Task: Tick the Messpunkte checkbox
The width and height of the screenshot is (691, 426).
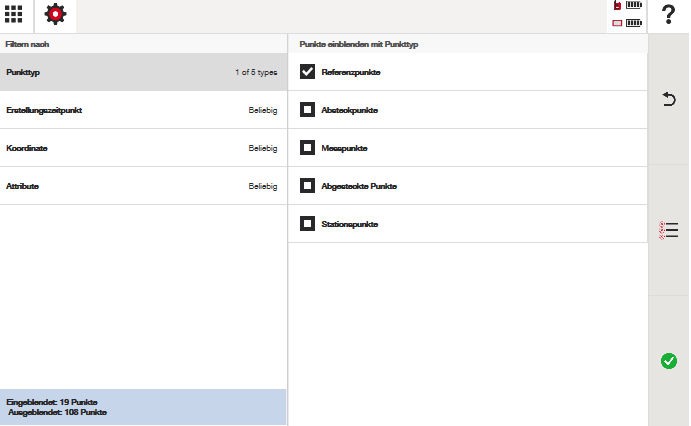Action: click(x=308, y=148)
